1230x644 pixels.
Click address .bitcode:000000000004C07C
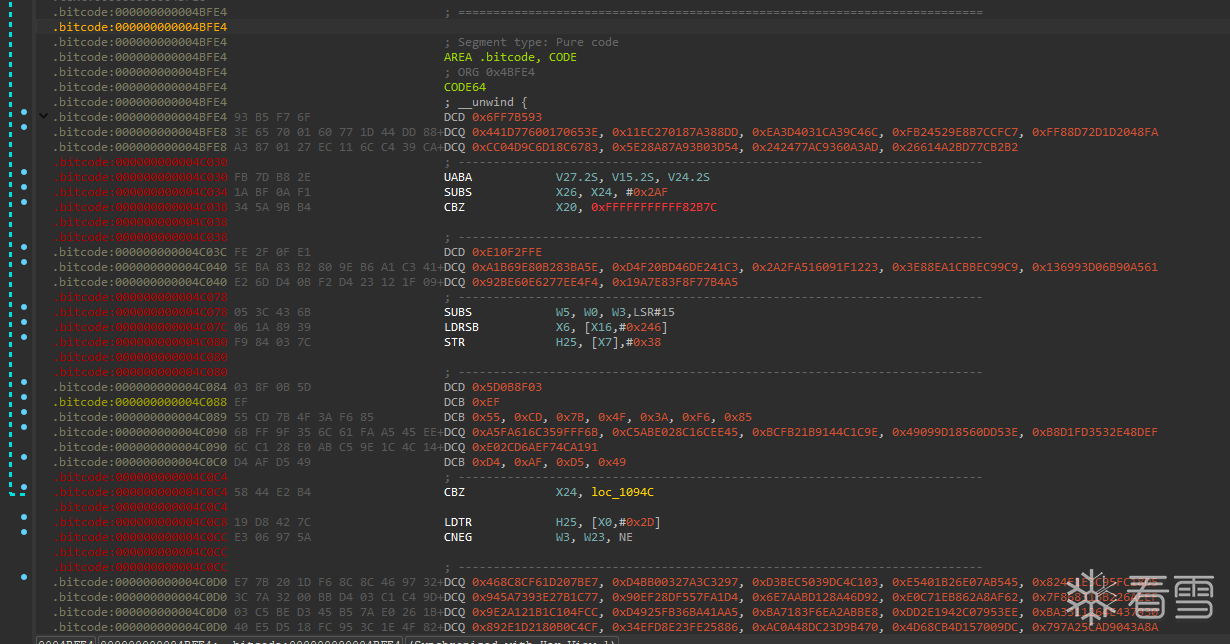[x=140, y=327]
